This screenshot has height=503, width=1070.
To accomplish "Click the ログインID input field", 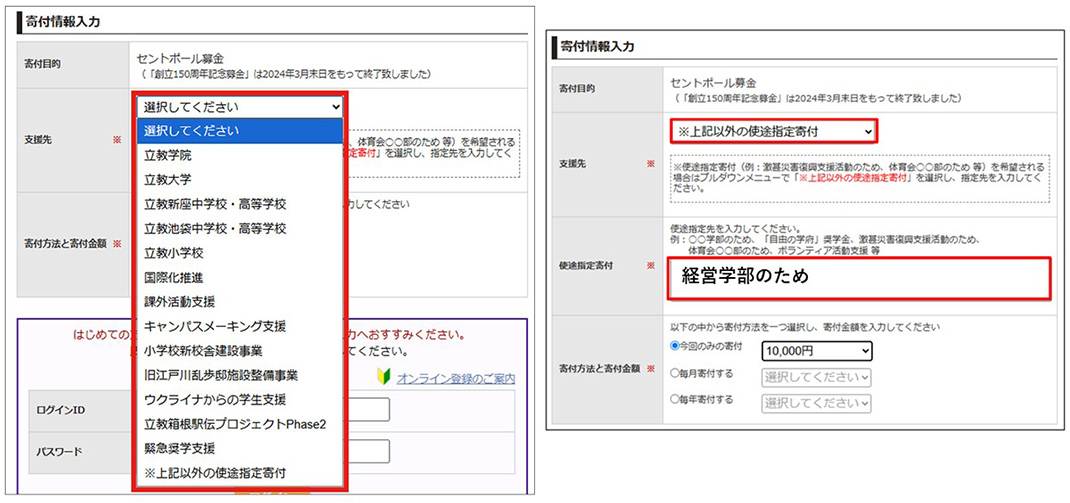I will pyautogui.click(x=368, y=411).
